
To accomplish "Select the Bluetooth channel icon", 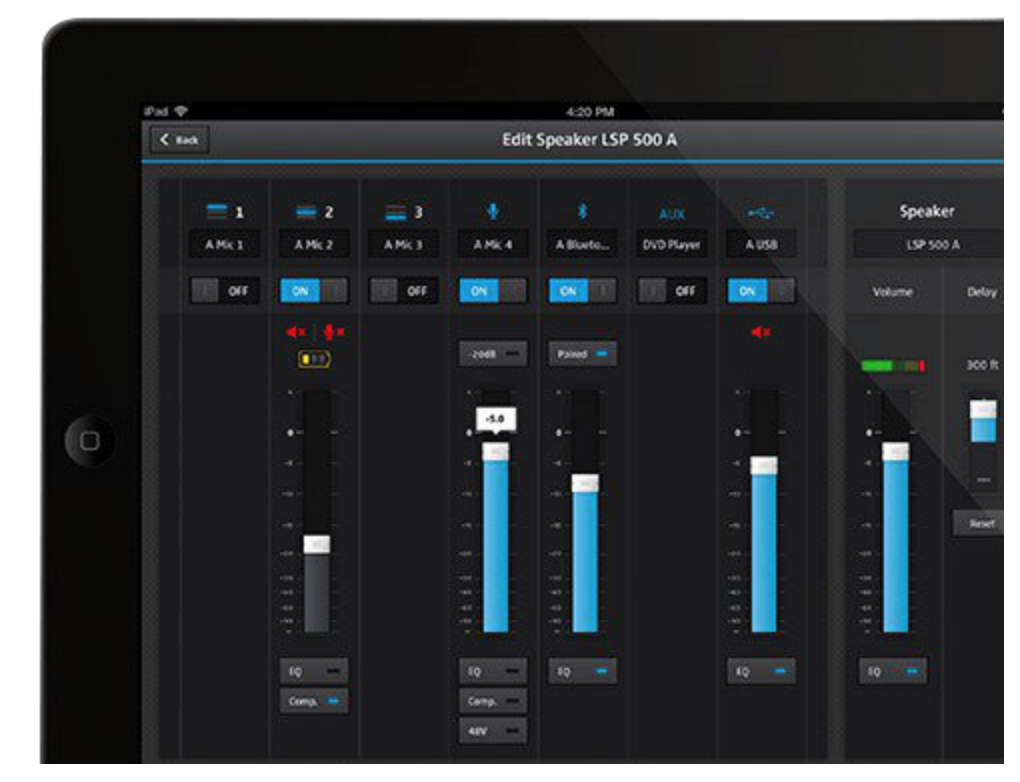I will coord(582,211).
